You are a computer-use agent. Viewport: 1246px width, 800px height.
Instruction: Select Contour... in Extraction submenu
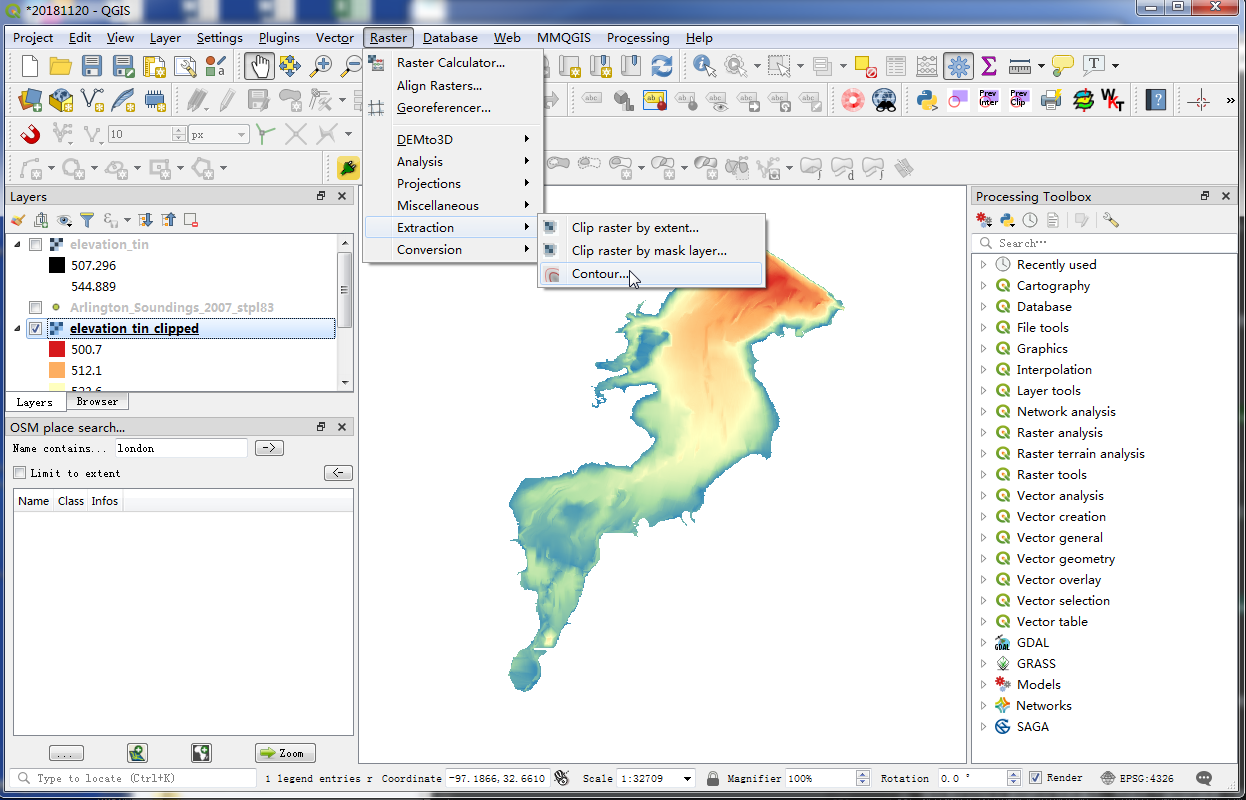(651, 273)
